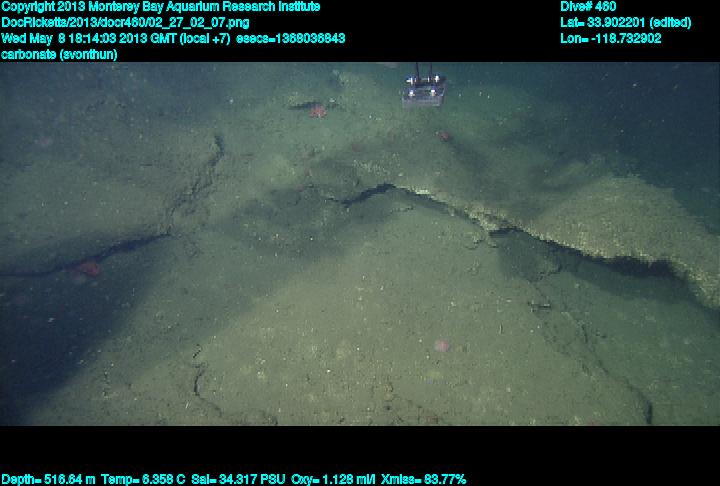The width and height of the screenshot is (720, 486).
Task: Click the sampling instrument box in the video frame
Action: pos(423,90)
